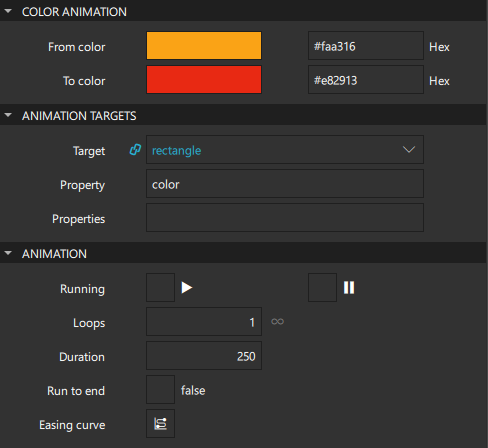
Task: Edit To color hex field #e82913
Action: click(366, 80)
